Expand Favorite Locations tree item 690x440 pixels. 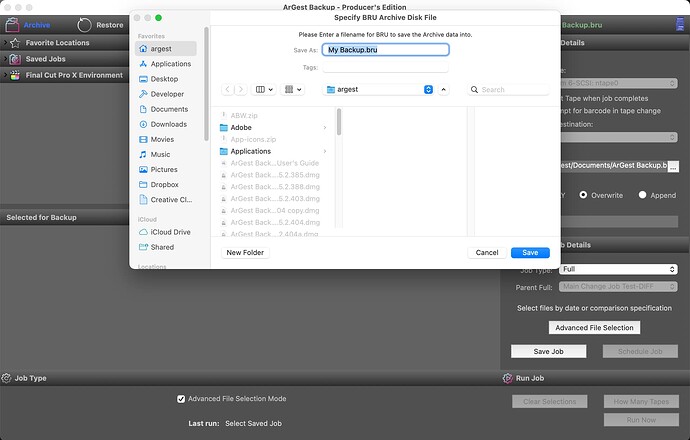pyautogui.click(x=5, y=43)
